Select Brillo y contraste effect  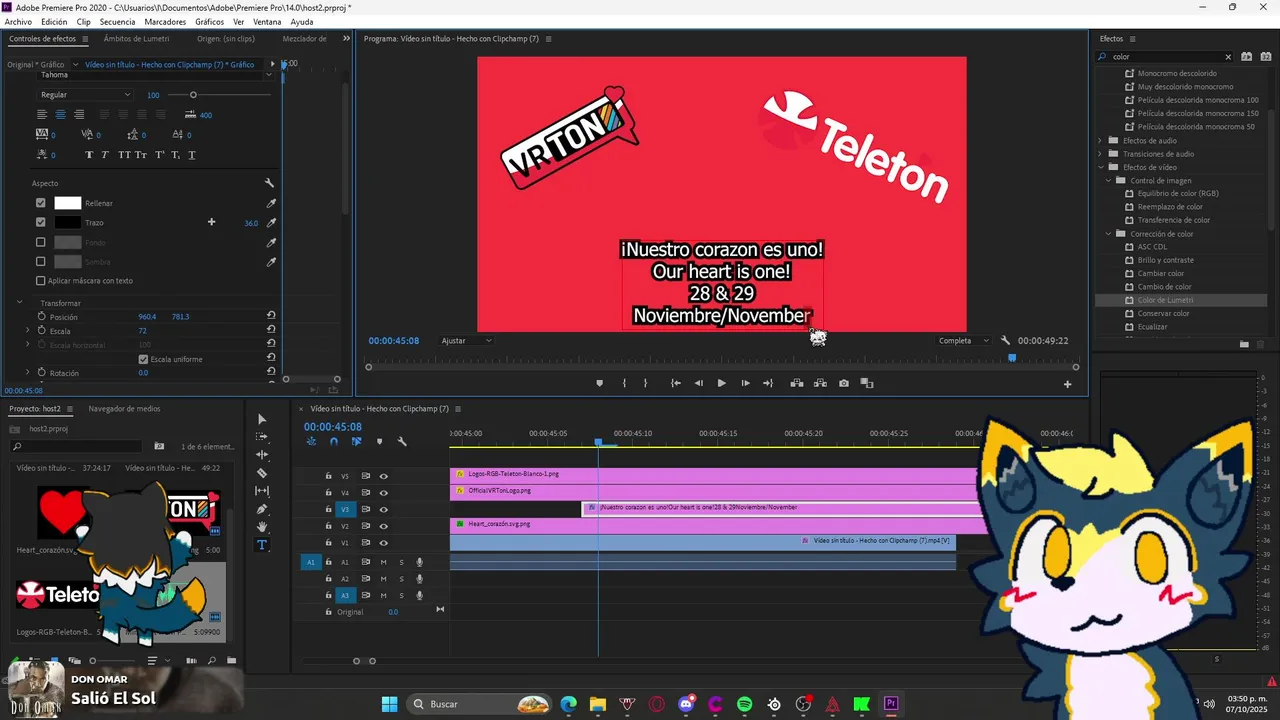[1165, 260]
